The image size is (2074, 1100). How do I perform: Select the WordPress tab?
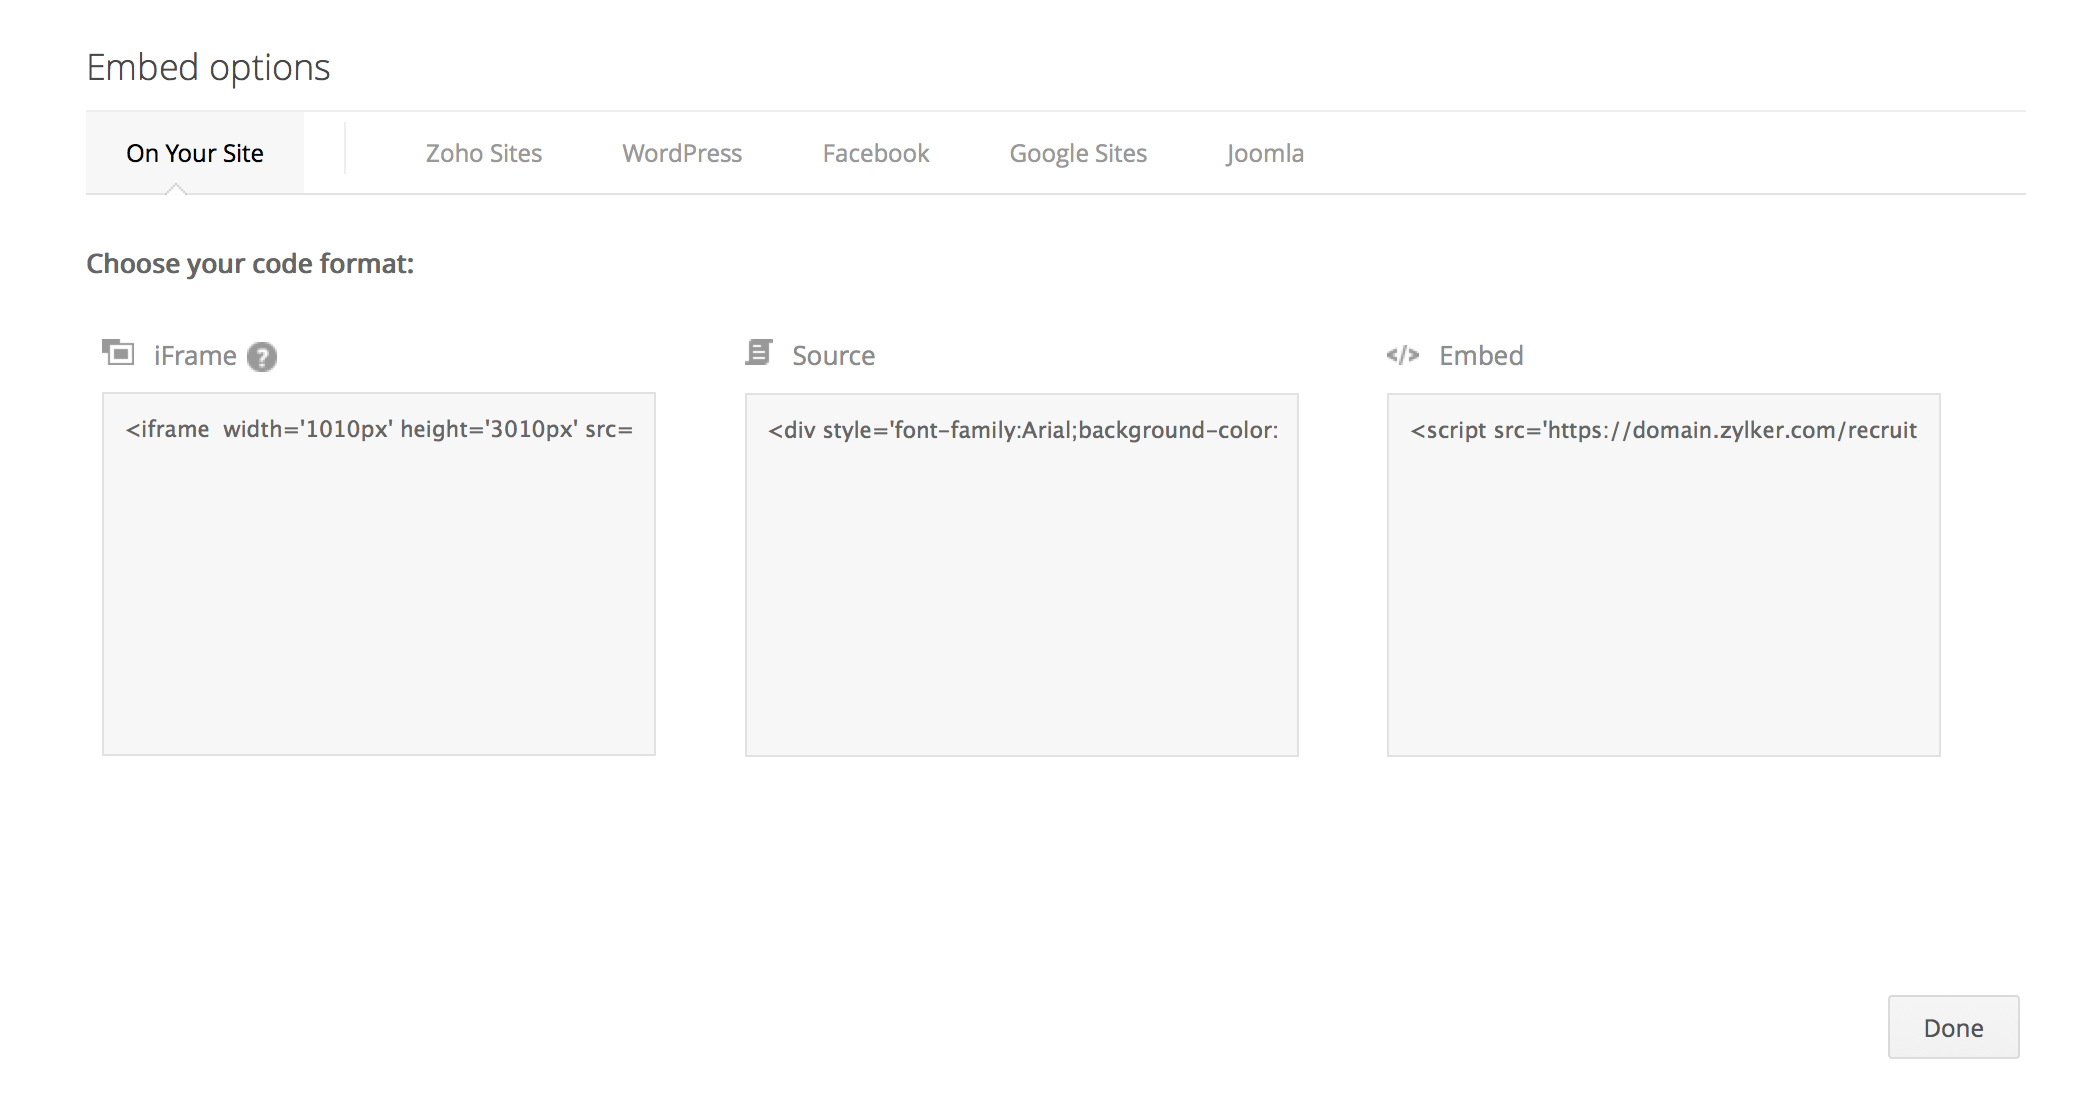[682, 153]
